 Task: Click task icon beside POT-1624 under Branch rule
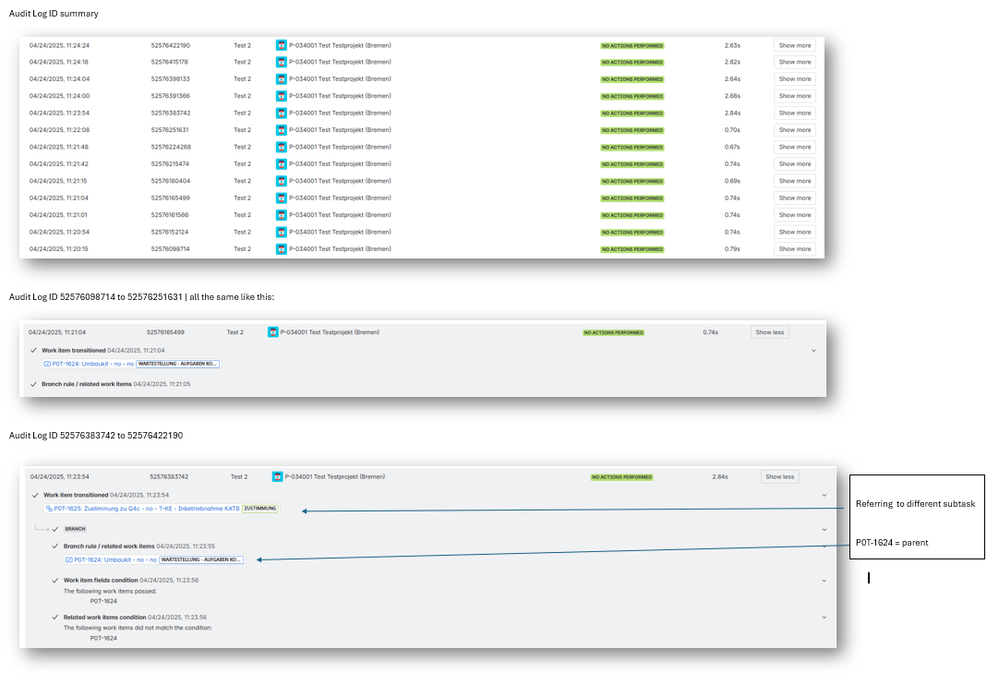pos(69,560)
